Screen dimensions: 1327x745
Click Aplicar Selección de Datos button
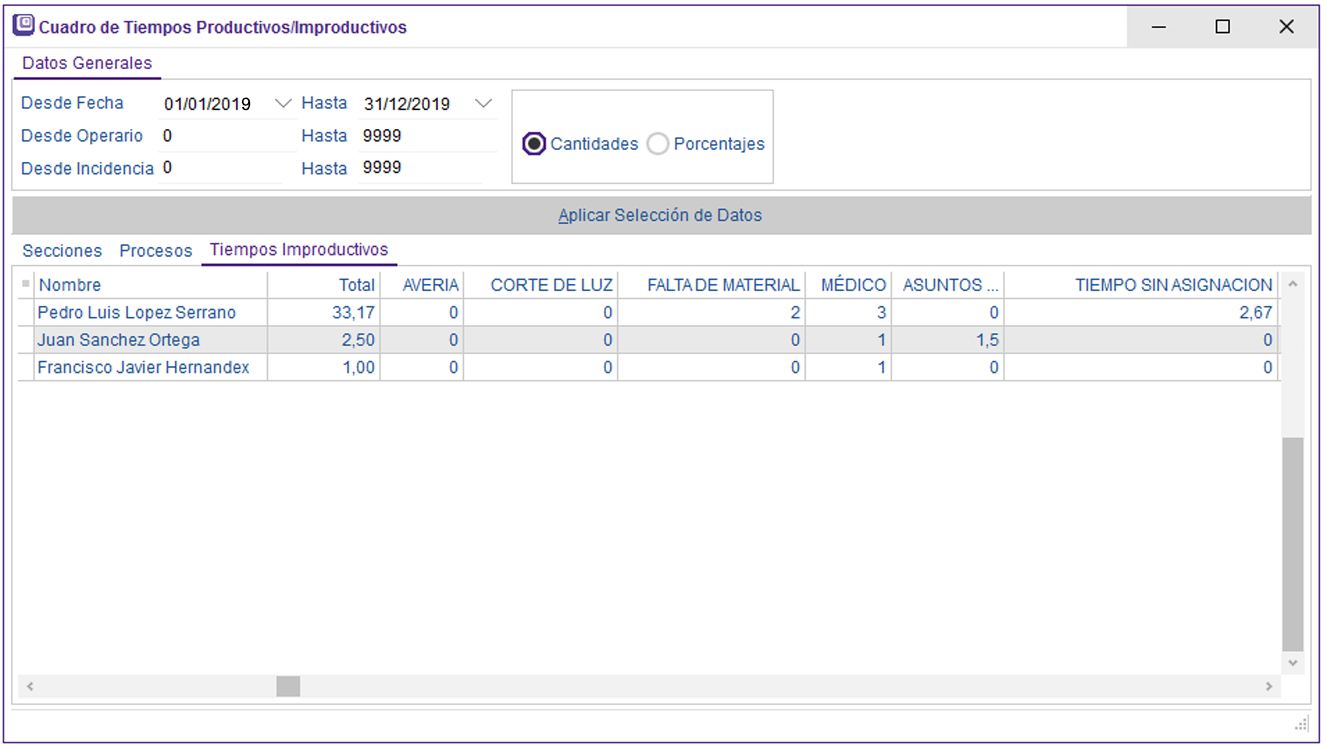pos(660,215)
